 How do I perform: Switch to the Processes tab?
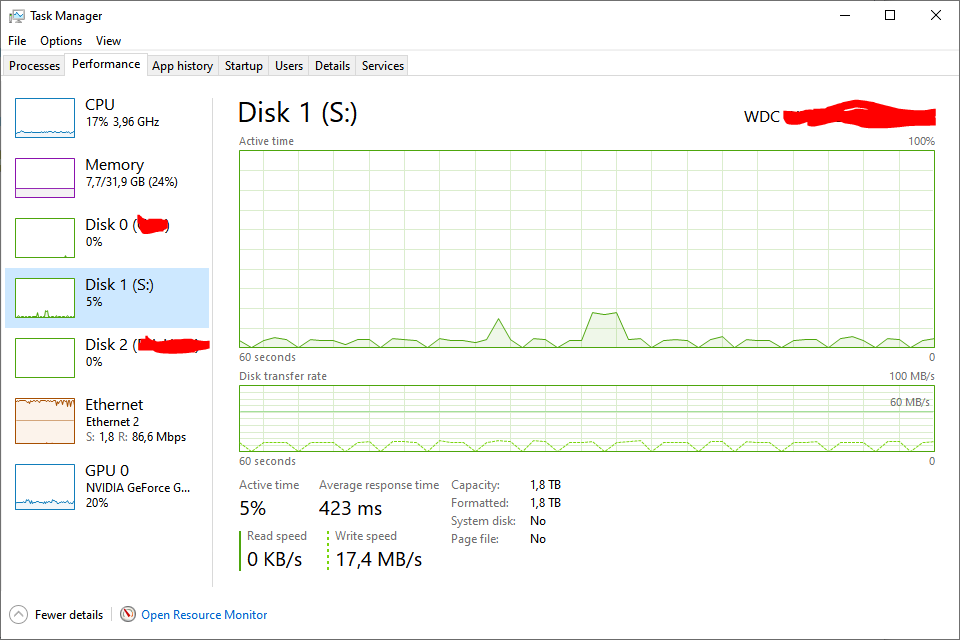click(34, 65)
